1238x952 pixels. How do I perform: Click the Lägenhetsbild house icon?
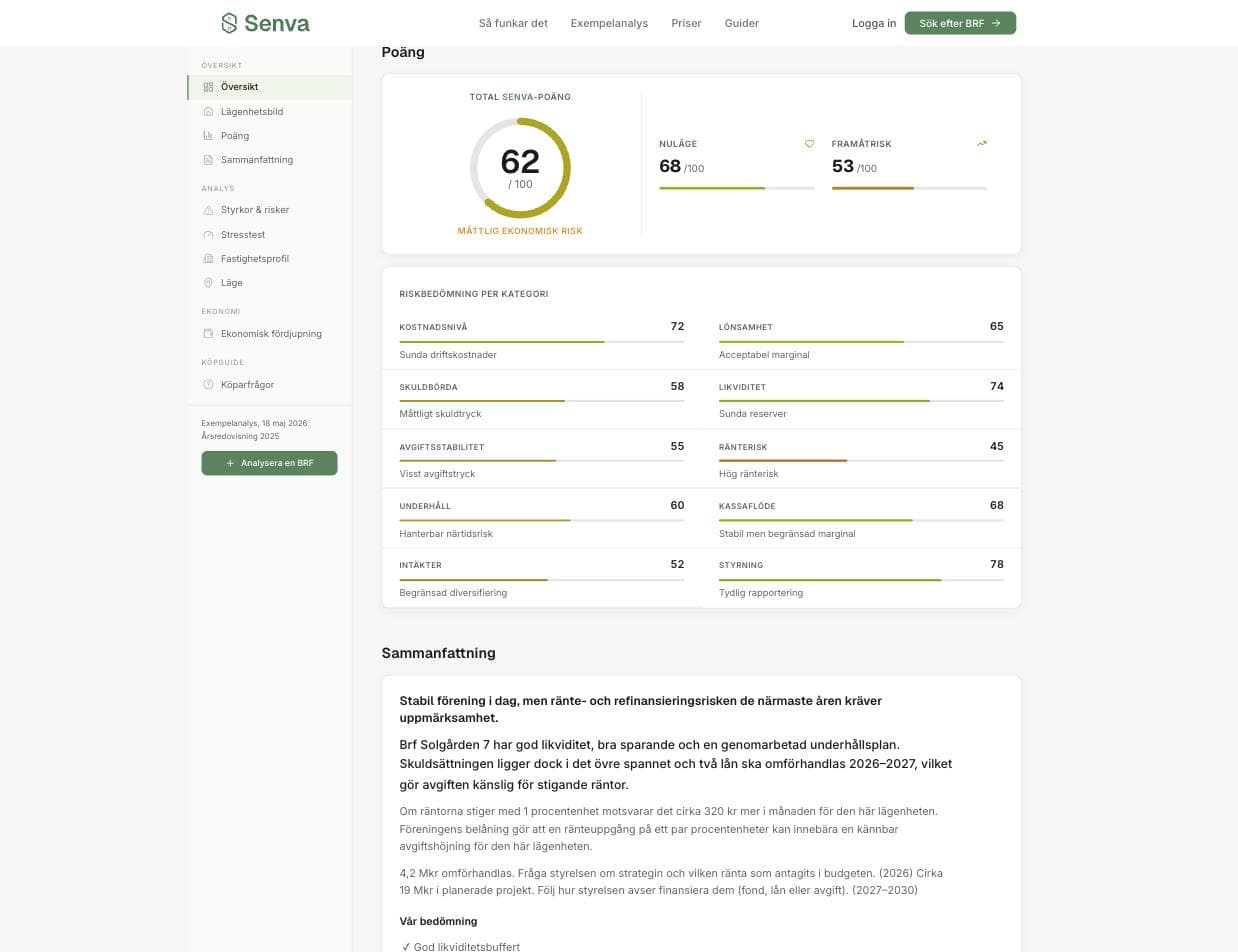[x=208, y=112]
